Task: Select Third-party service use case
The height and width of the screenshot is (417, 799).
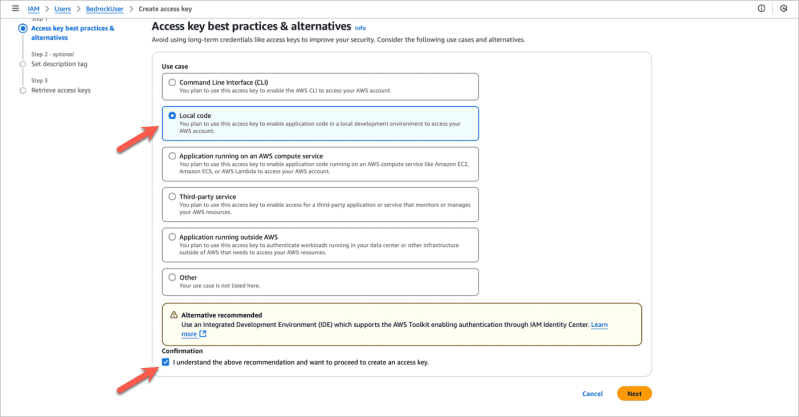Action: tap(172, 196)
